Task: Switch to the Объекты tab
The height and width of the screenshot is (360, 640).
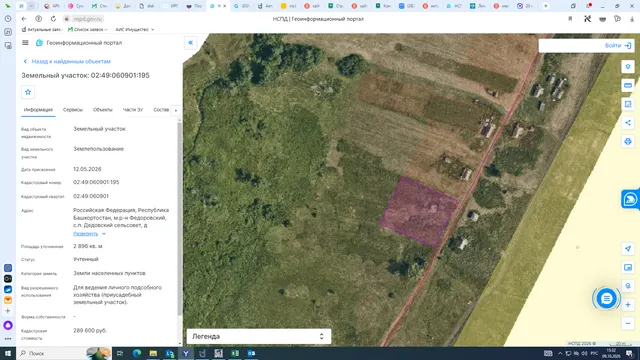Action: [x=102, y=110]
